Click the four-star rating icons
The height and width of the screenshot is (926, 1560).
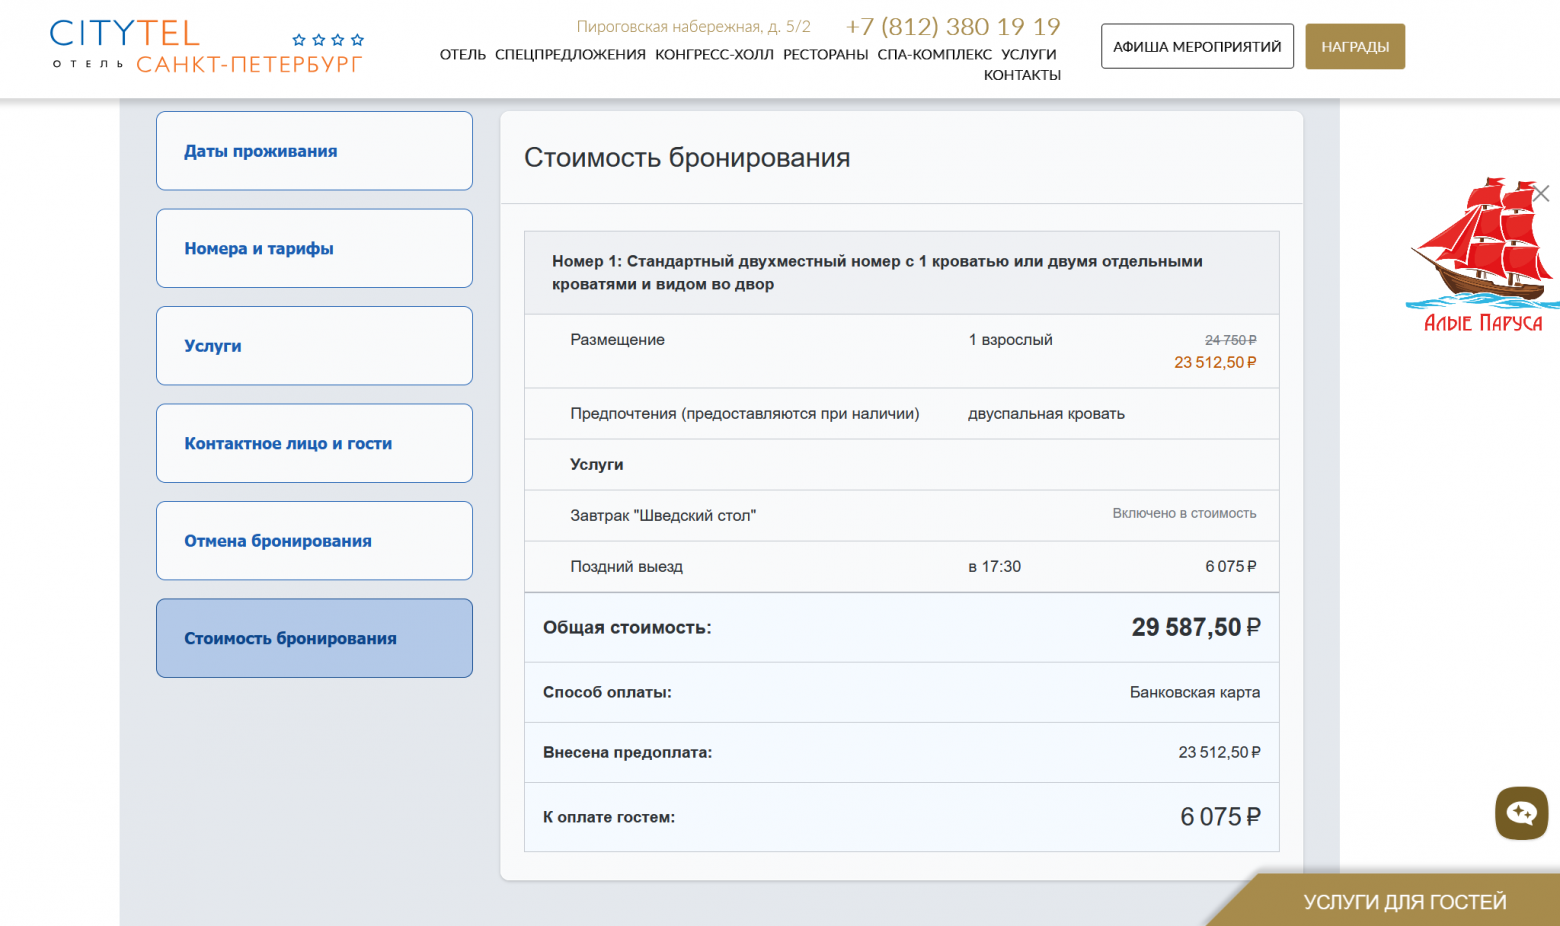(328, 40)
